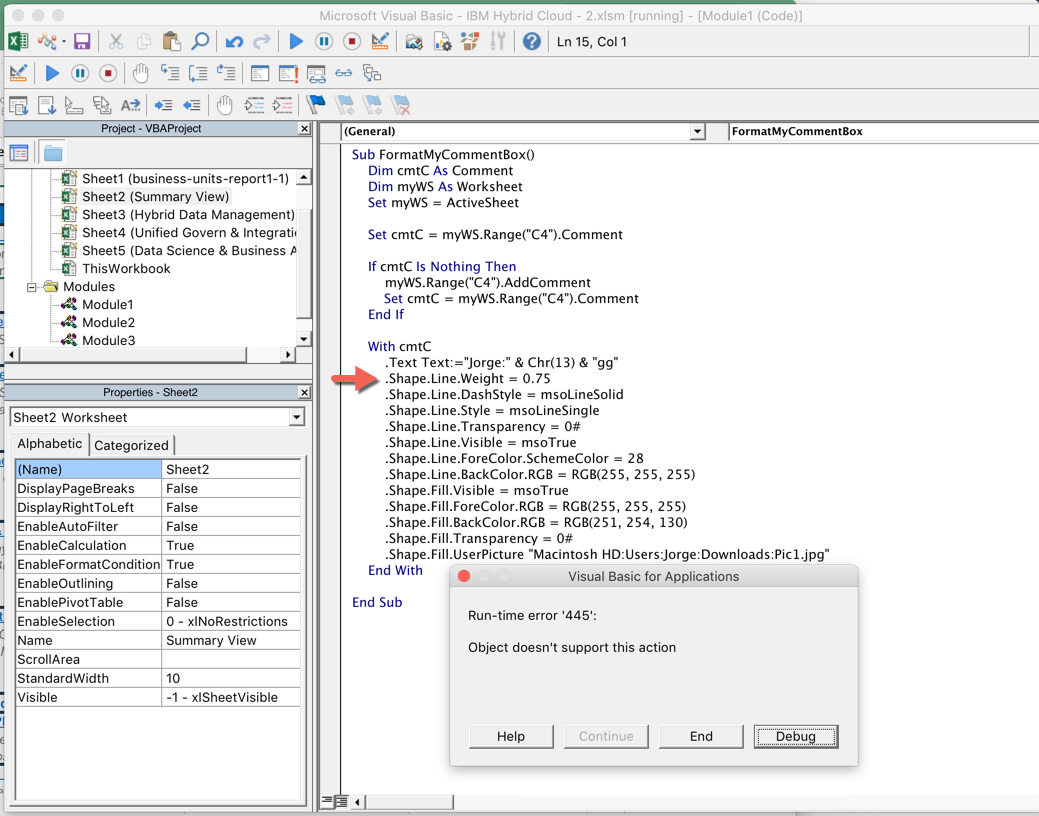Redo with the standard toolbar arrow
This screenshot has height=816, width=1039.
tap(262, 41)
